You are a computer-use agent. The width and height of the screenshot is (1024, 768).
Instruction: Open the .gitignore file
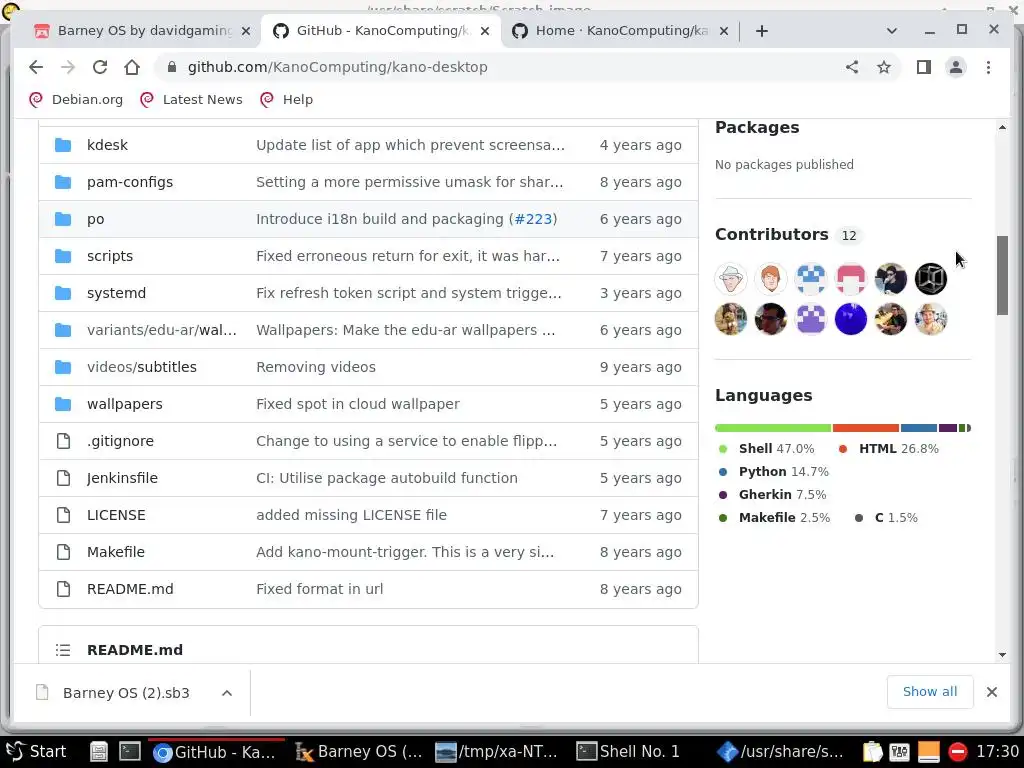(120, 441)
